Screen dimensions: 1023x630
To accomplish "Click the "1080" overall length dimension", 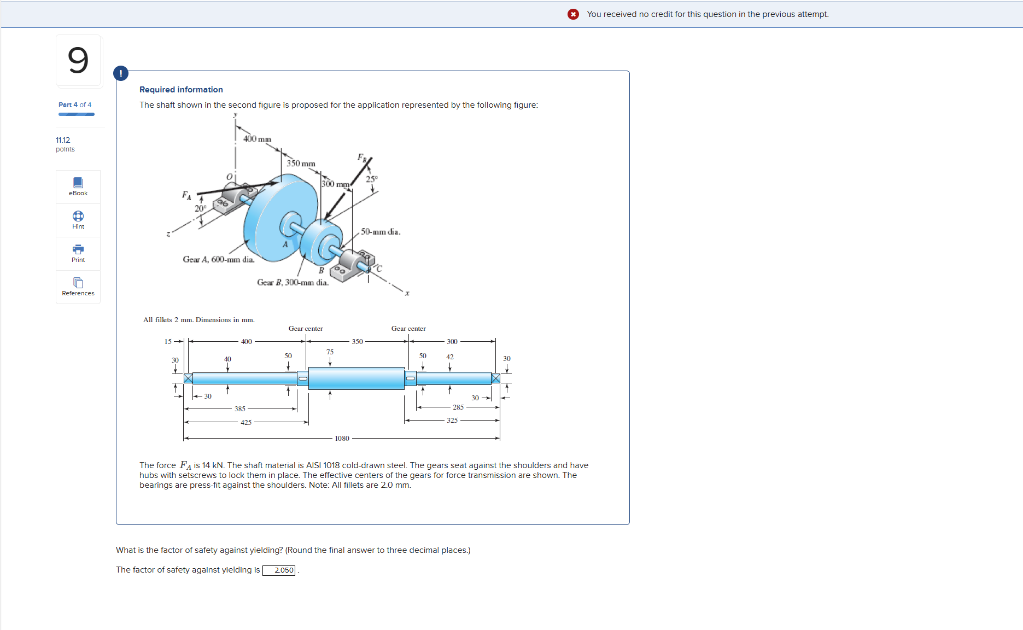I will click(x=342, y=438).
